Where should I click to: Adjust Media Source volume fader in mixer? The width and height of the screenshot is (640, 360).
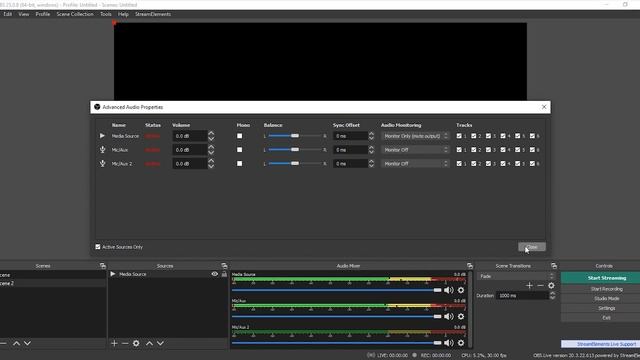(x=438, y=290)
